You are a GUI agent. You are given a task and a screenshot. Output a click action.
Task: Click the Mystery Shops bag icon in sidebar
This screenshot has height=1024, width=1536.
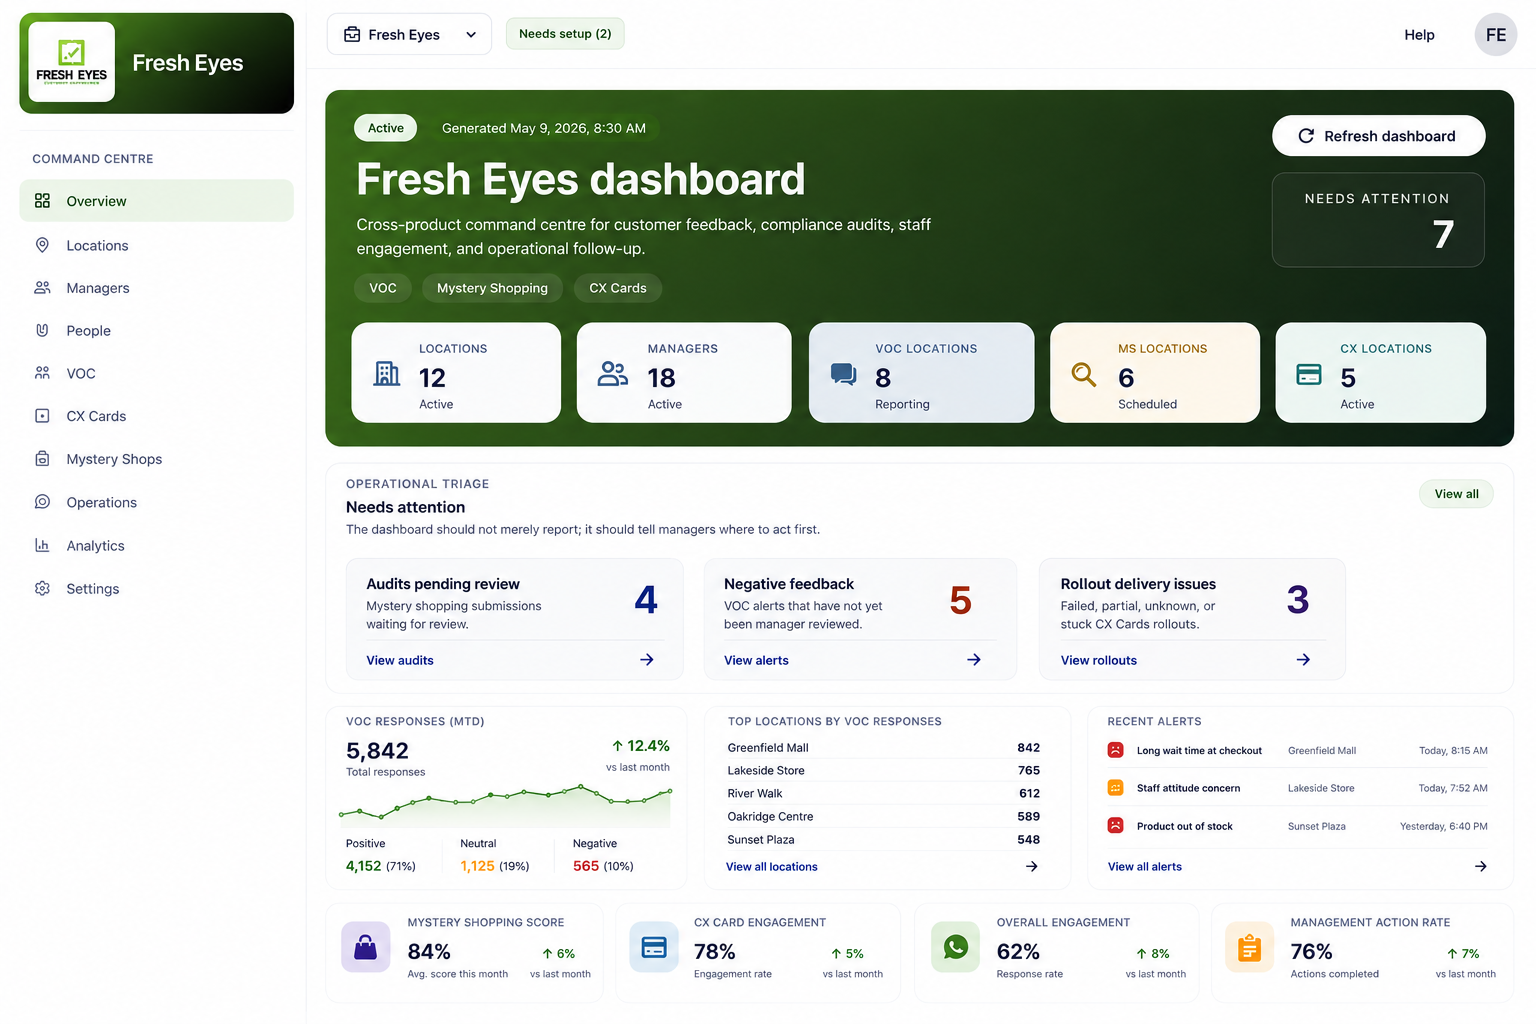point(42,459)
